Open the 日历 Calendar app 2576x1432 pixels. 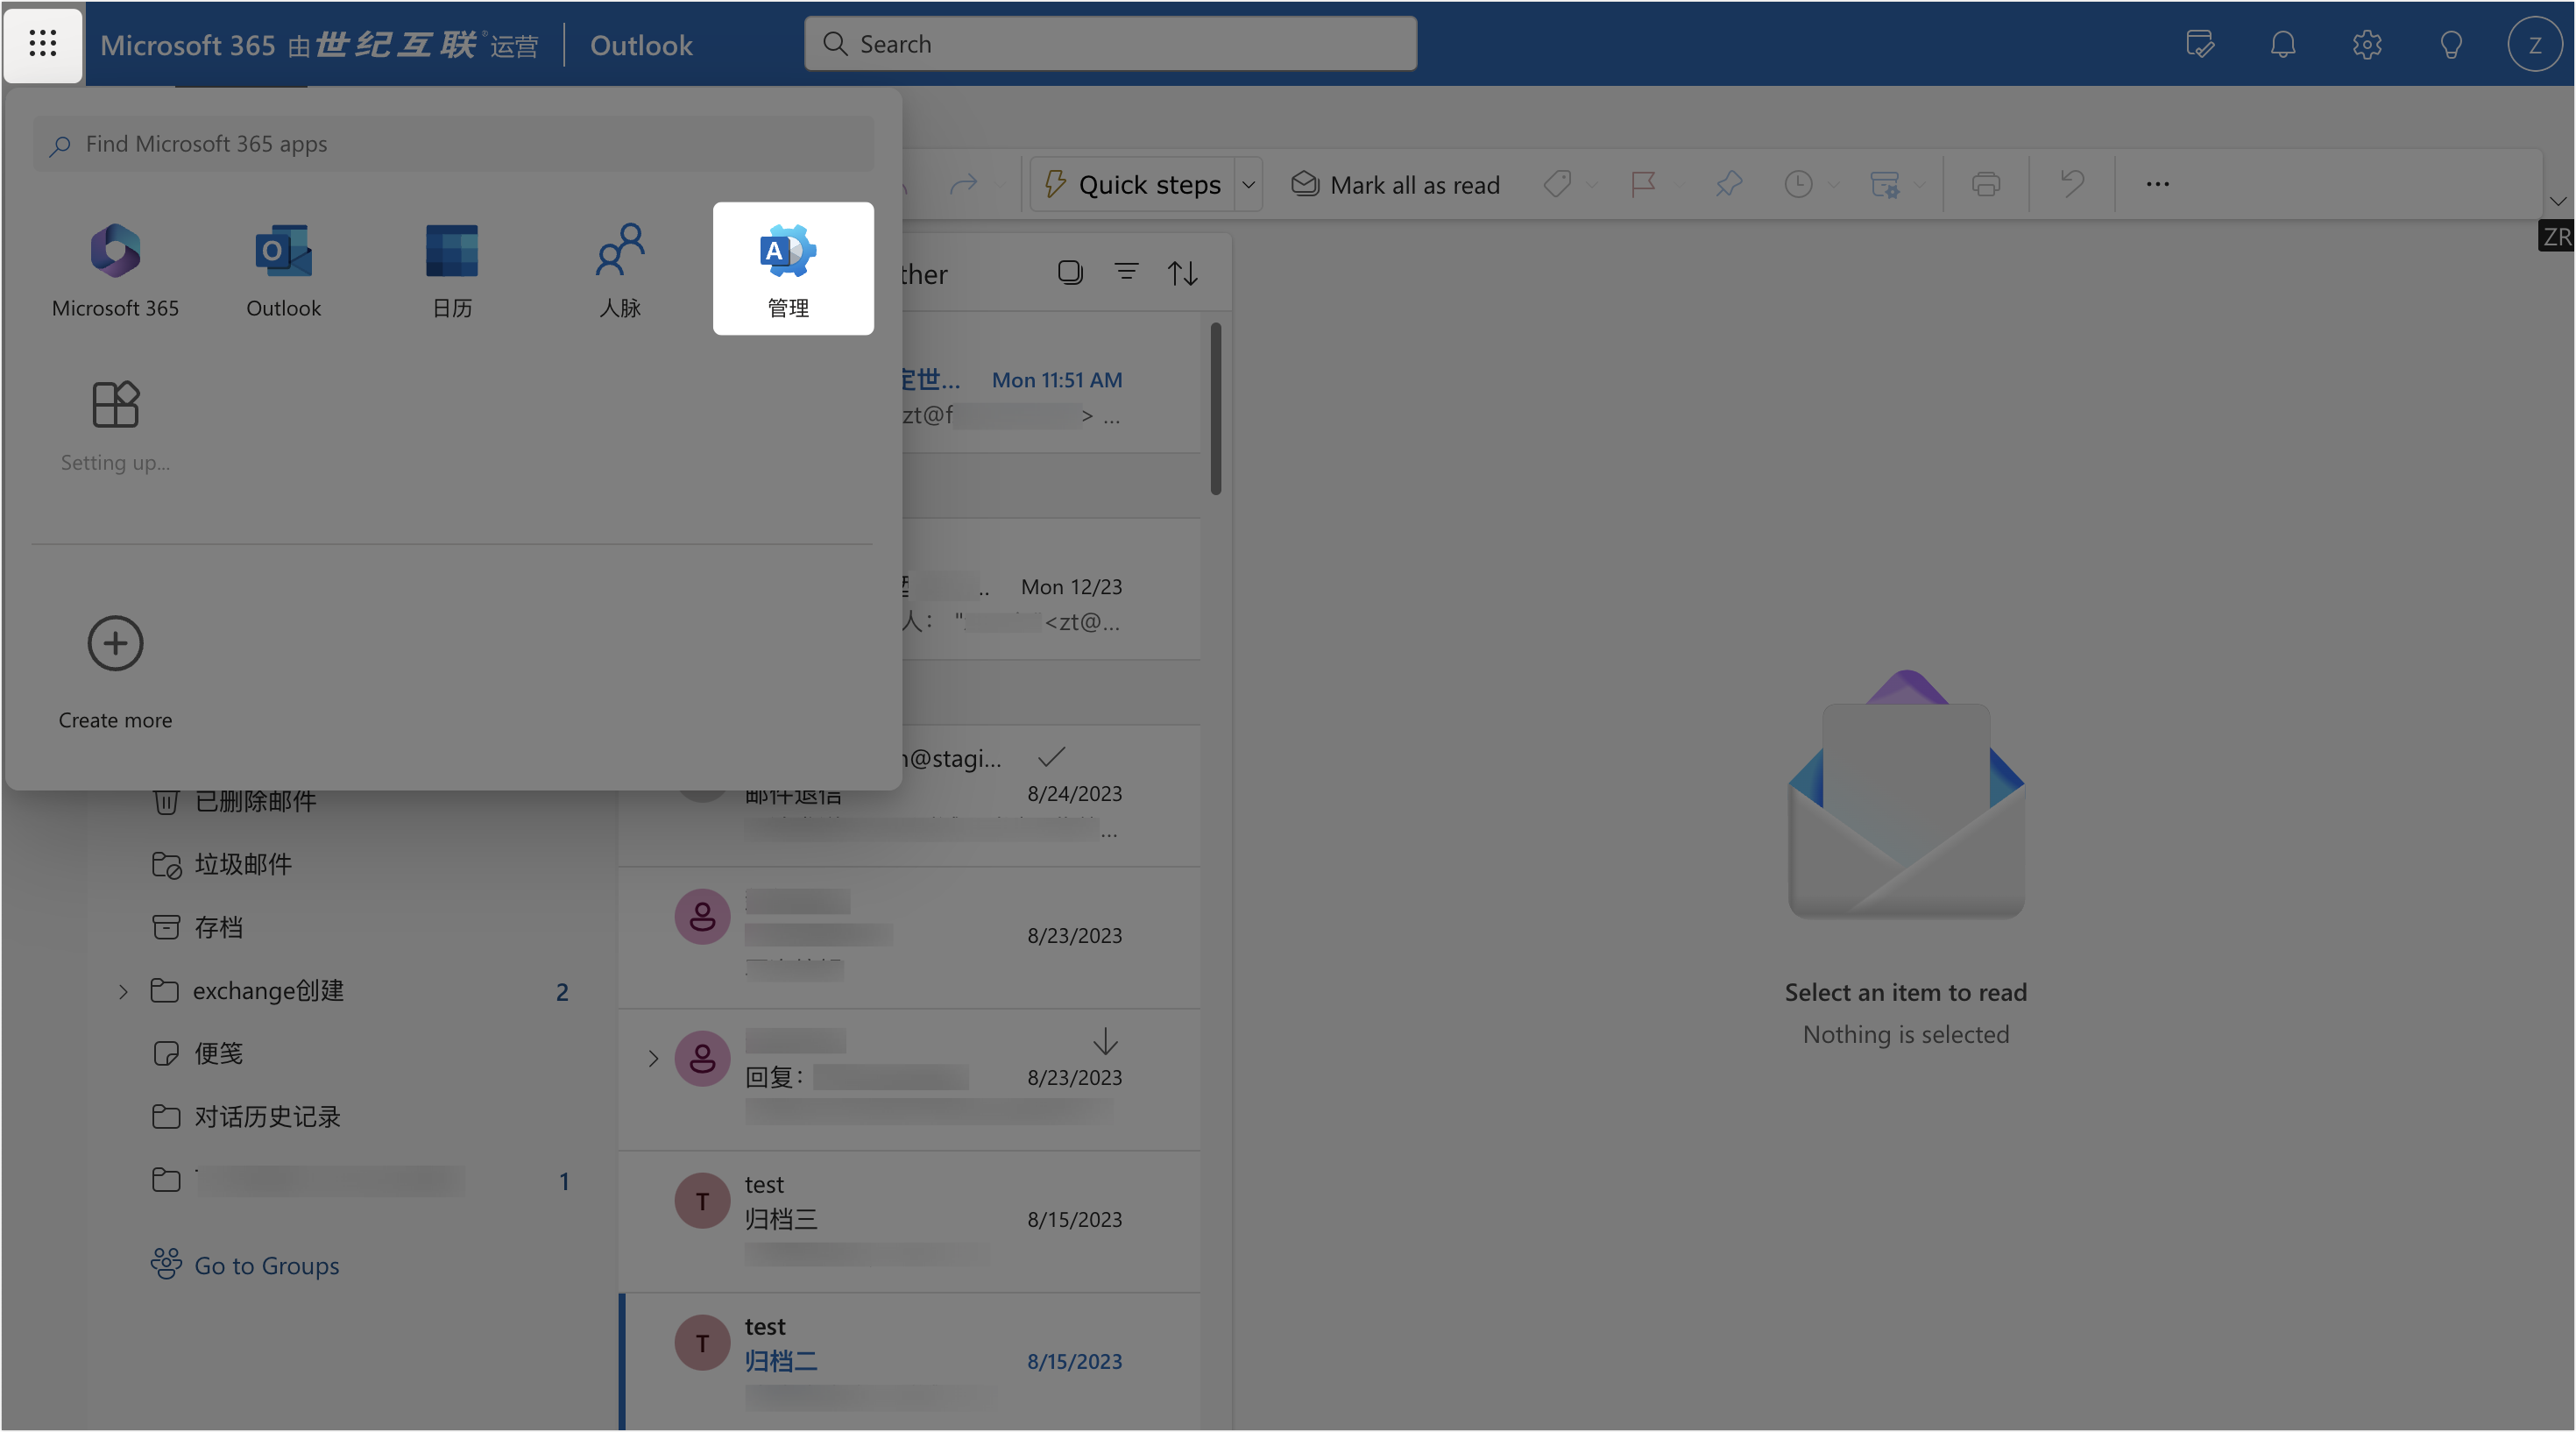click(452, 268)
